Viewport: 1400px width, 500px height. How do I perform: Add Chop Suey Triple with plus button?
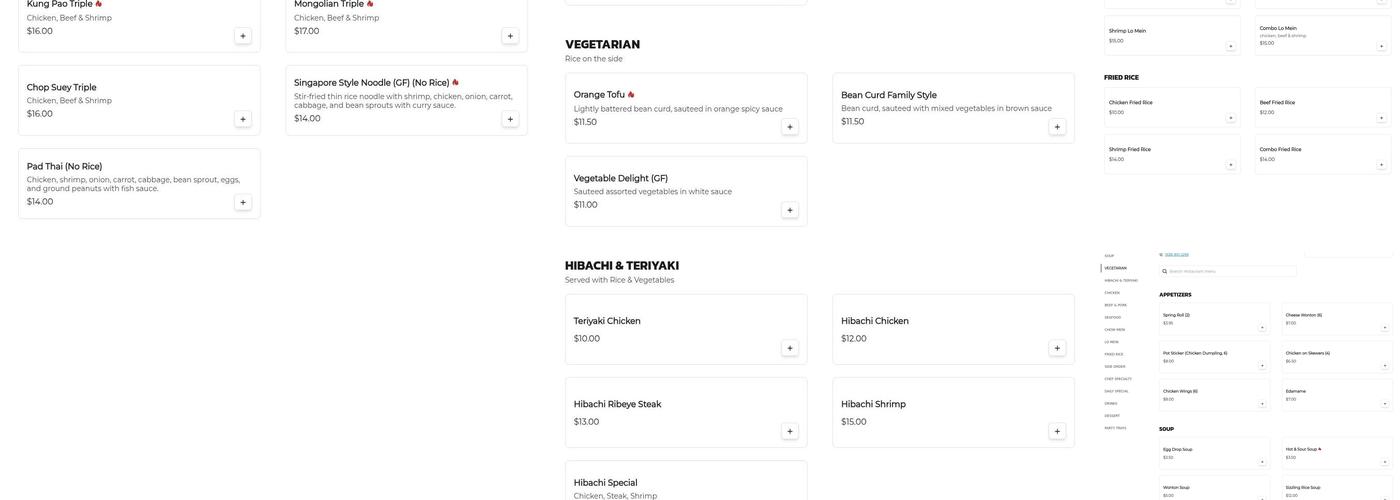[x=243, y=119]
